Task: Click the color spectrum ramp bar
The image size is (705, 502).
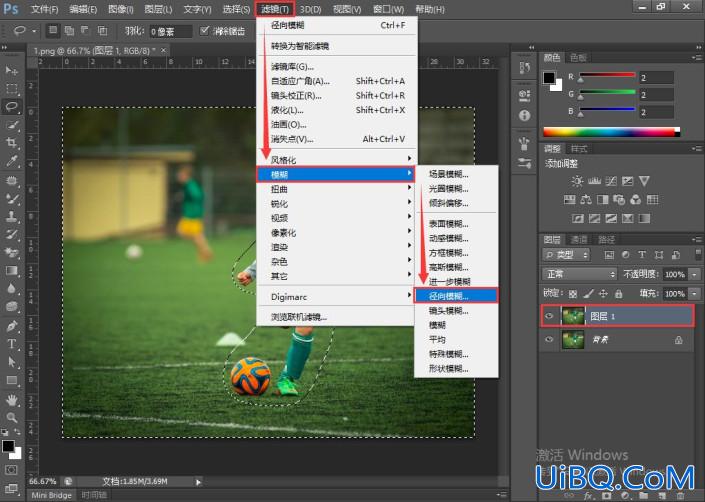Action: [x=611, y=132]
